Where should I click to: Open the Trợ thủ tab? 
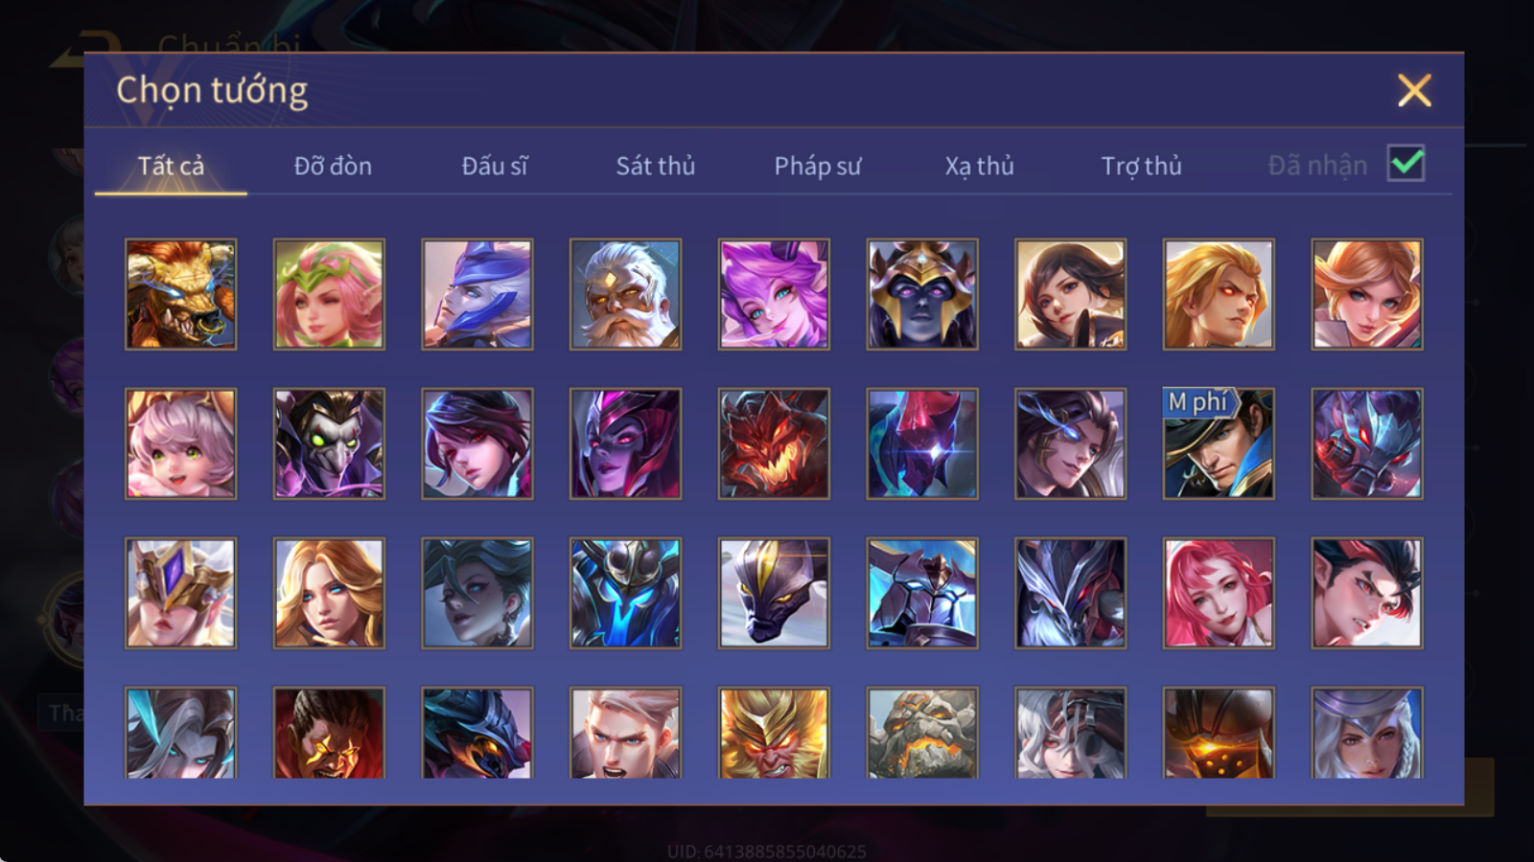pyautogui.click(x=1142, y=166)
